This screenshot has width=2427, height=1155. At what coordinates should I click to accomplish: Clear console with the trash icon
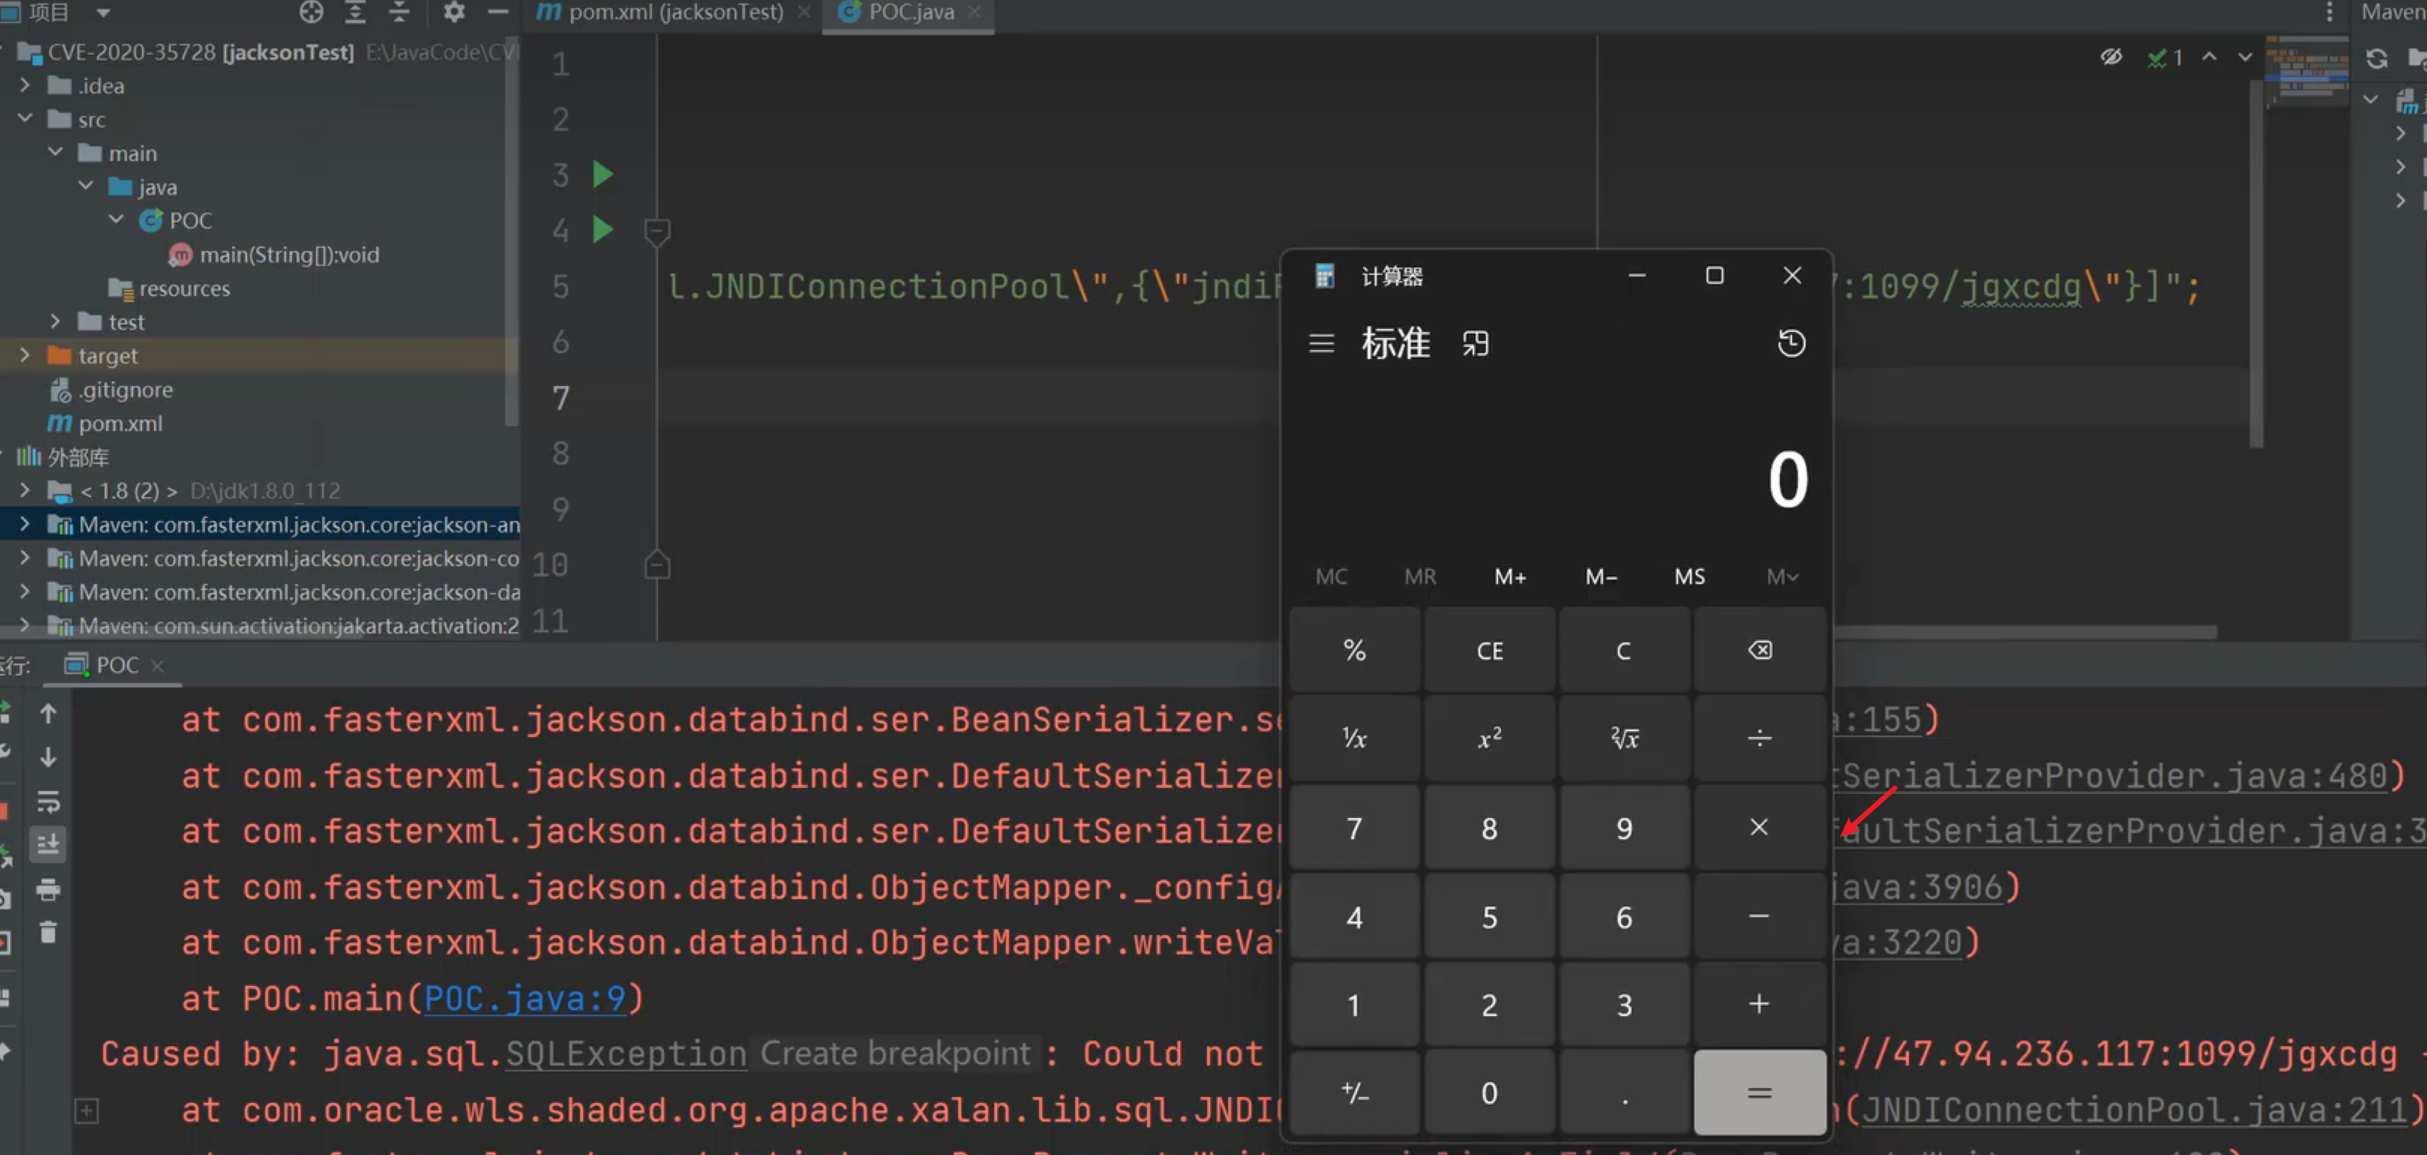[x=48, y=933]
